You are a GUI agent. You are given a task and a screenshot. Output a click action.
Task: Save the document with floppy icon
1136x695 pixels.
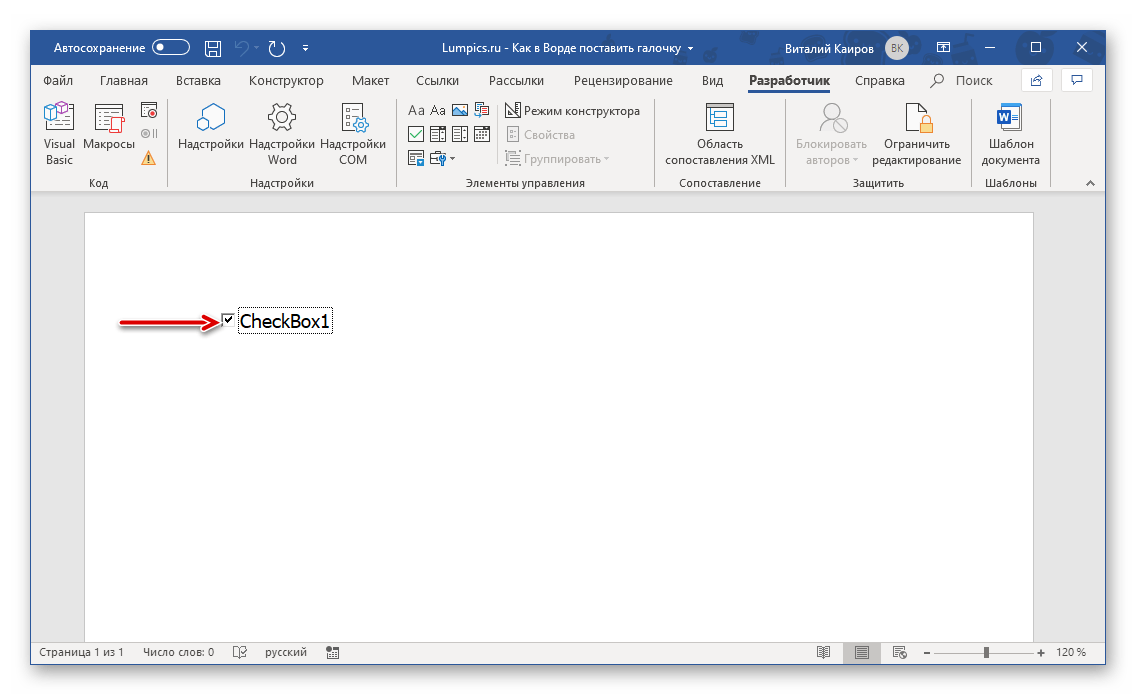coord(213,49)
